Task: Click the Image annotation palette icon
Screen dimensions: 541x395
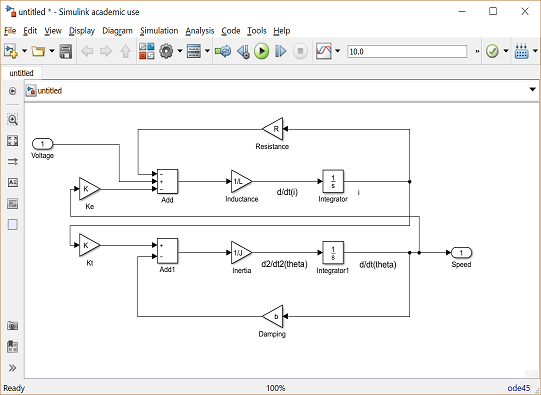Action: tap(12, 204)
